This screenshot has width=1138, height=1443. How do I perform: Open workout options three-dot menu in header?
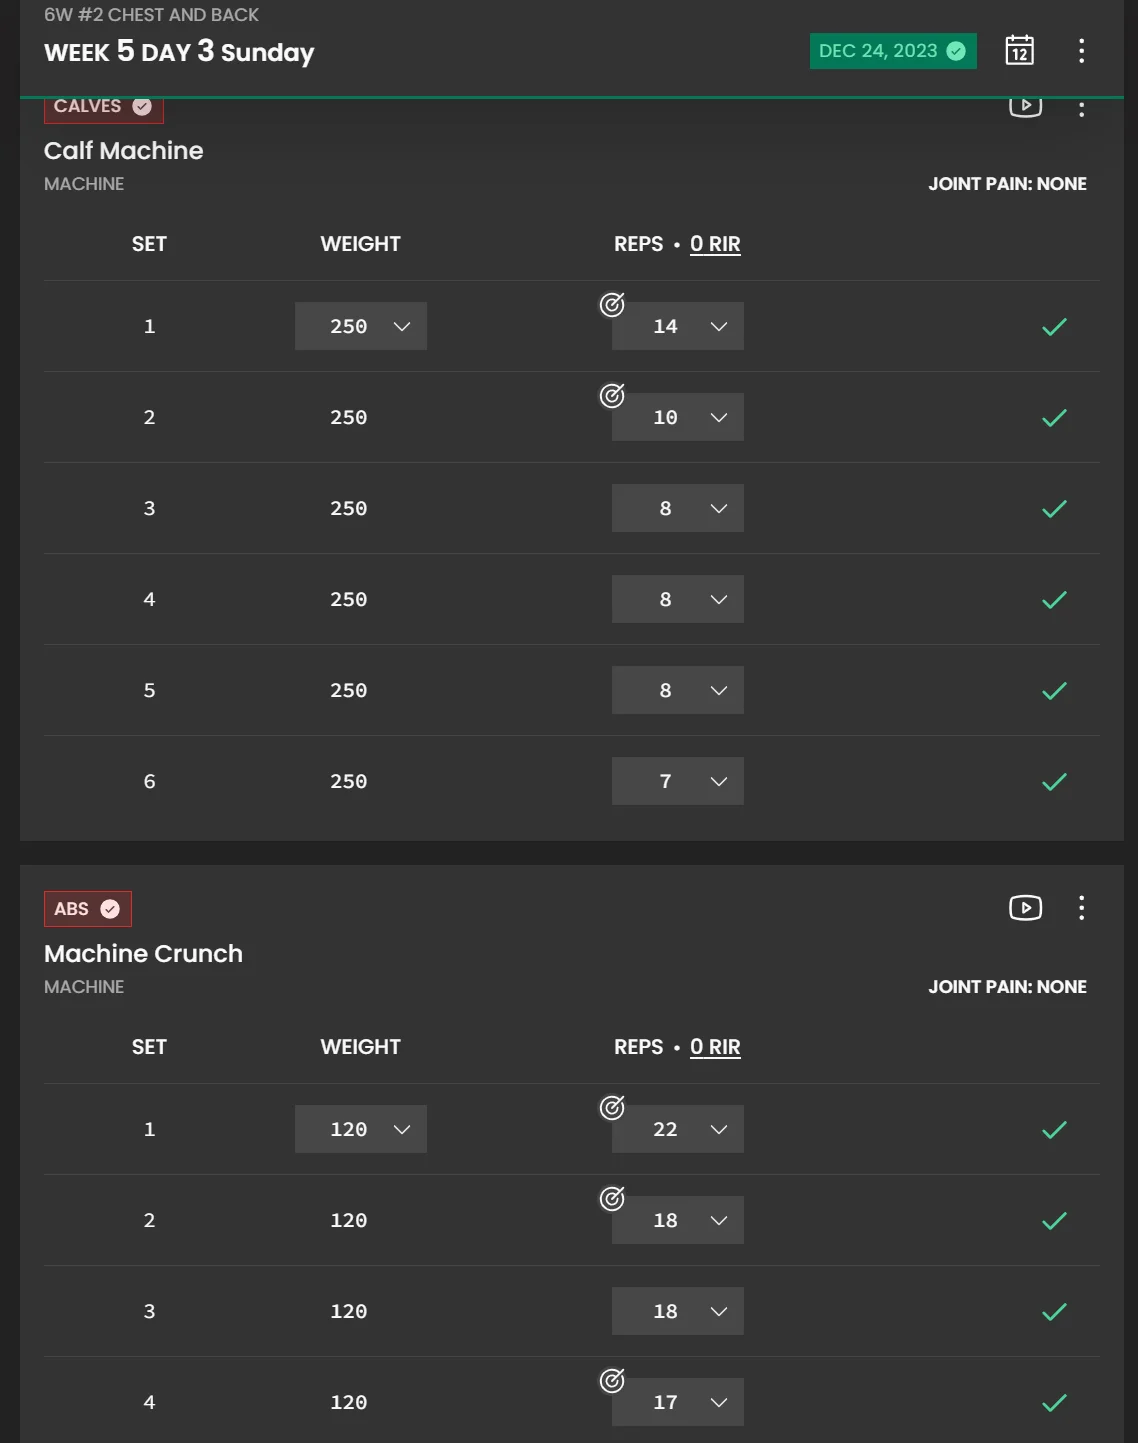click(x=1081, y=51)
